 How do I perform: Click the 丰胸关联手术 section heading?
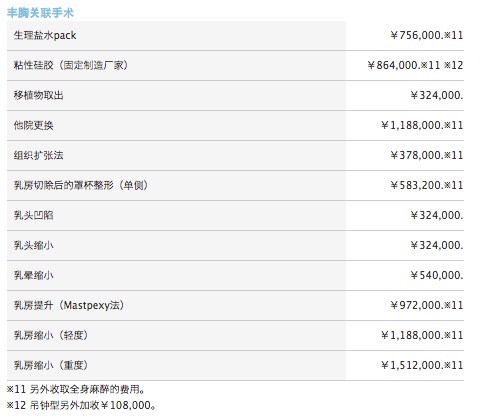tap(40, 13)
